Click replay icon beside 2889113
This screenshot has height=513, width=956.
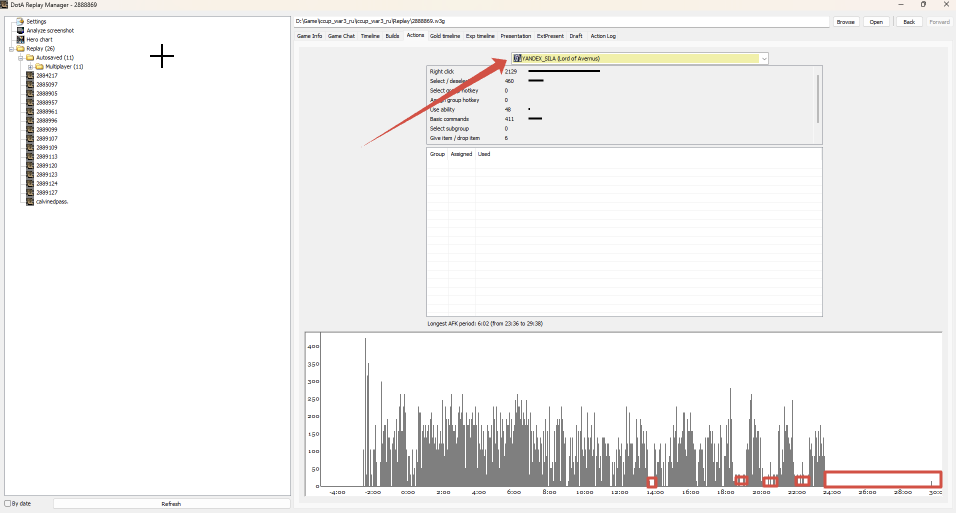(30, 157)
